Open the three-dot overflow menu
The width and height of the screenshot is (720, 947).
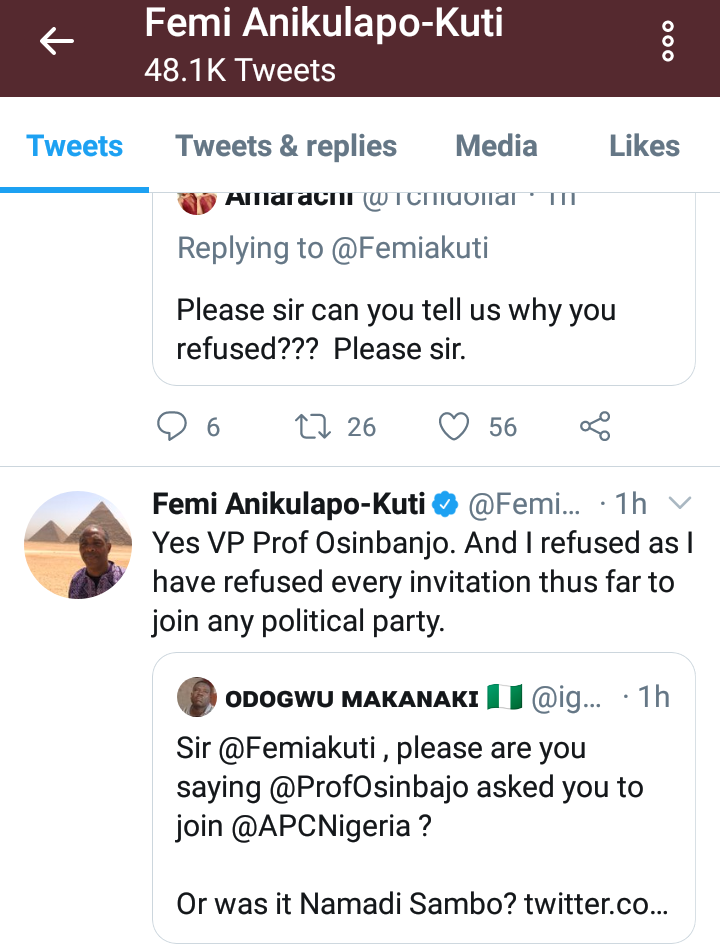pyautogui.click(x=668, y=41)
